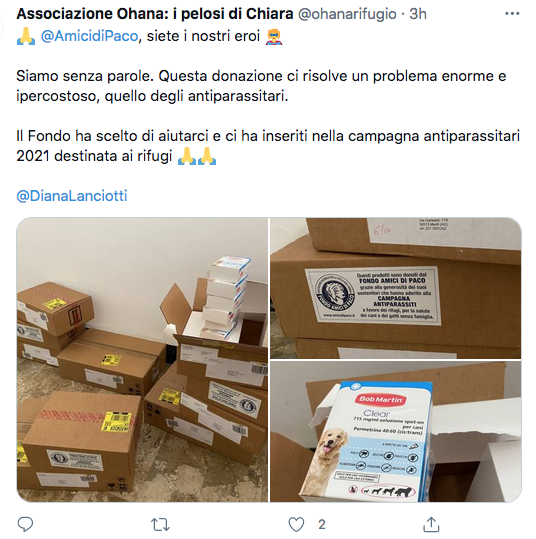Open the three-dot more options menu

coord(512,14)
